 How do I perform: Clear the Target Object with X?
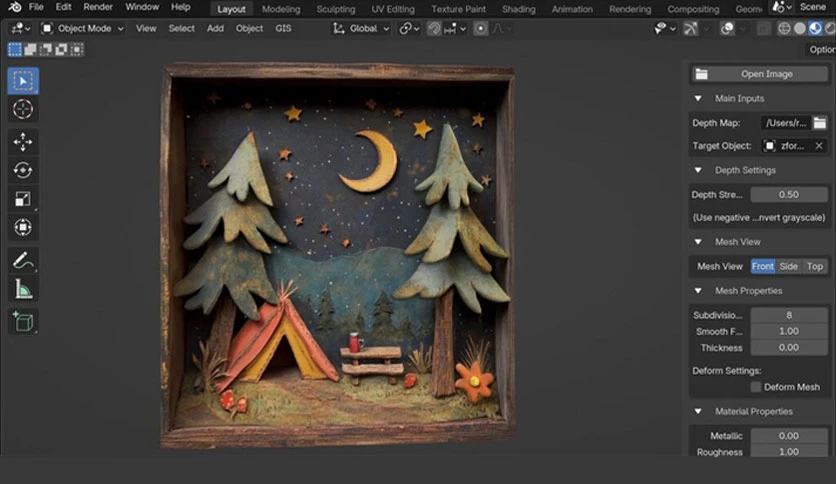pyautogui.click(x=819, y=146)
